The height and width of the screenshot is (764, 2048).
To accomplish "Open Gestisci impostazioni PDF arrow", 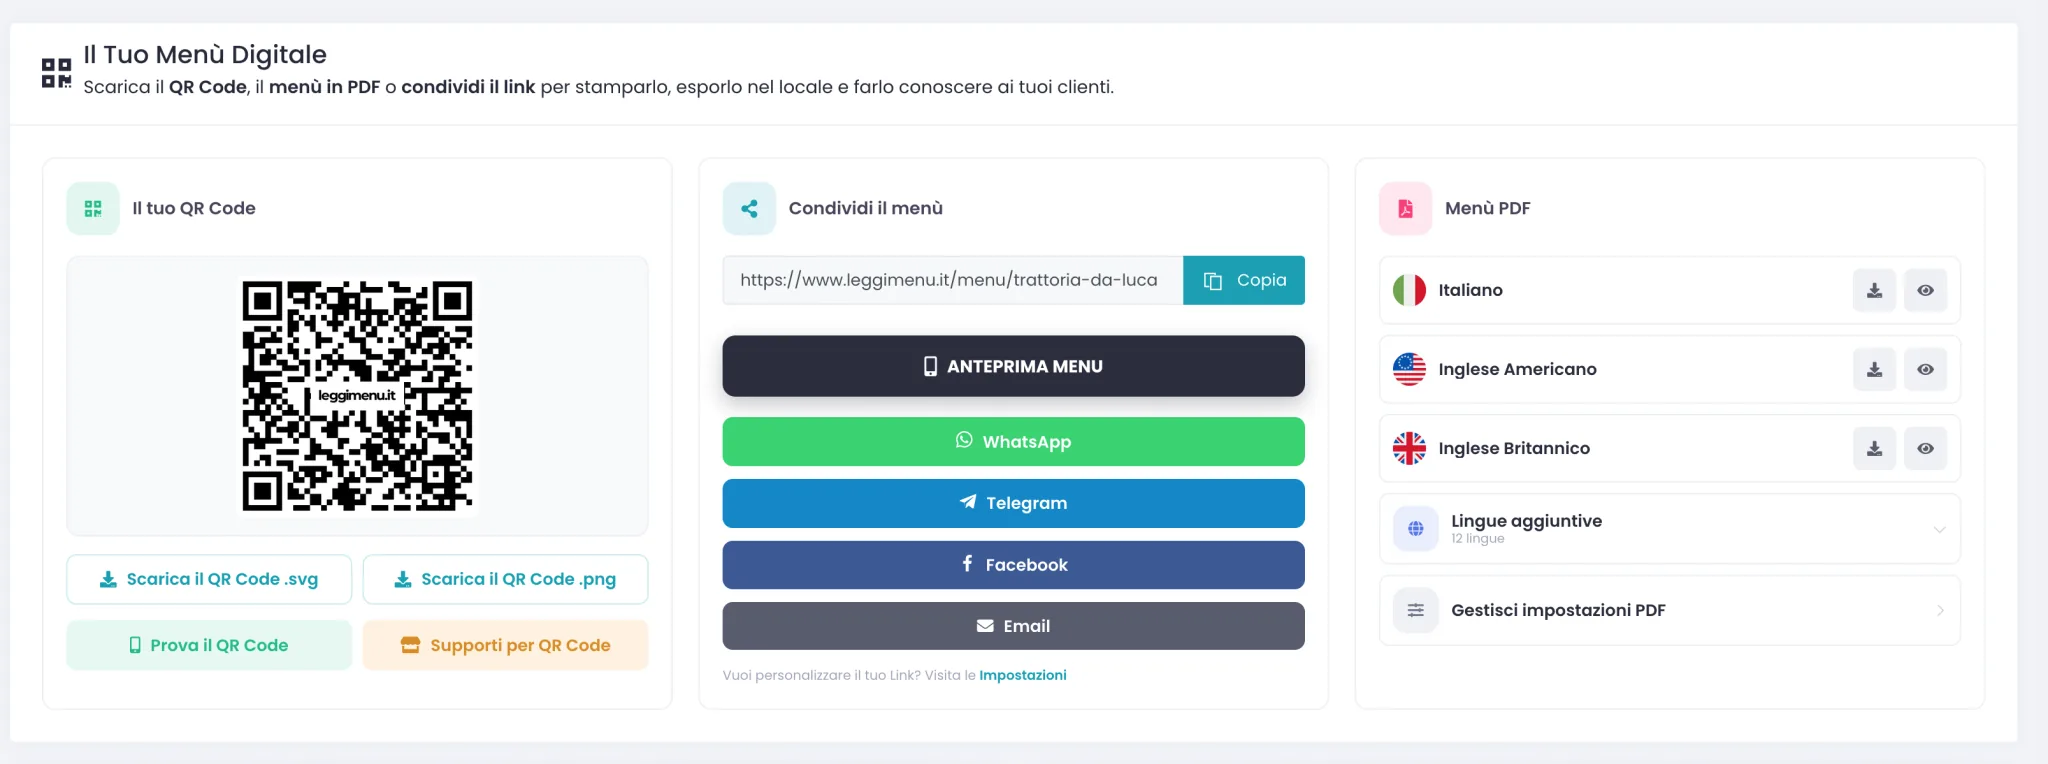I will tap(1940, 610).
